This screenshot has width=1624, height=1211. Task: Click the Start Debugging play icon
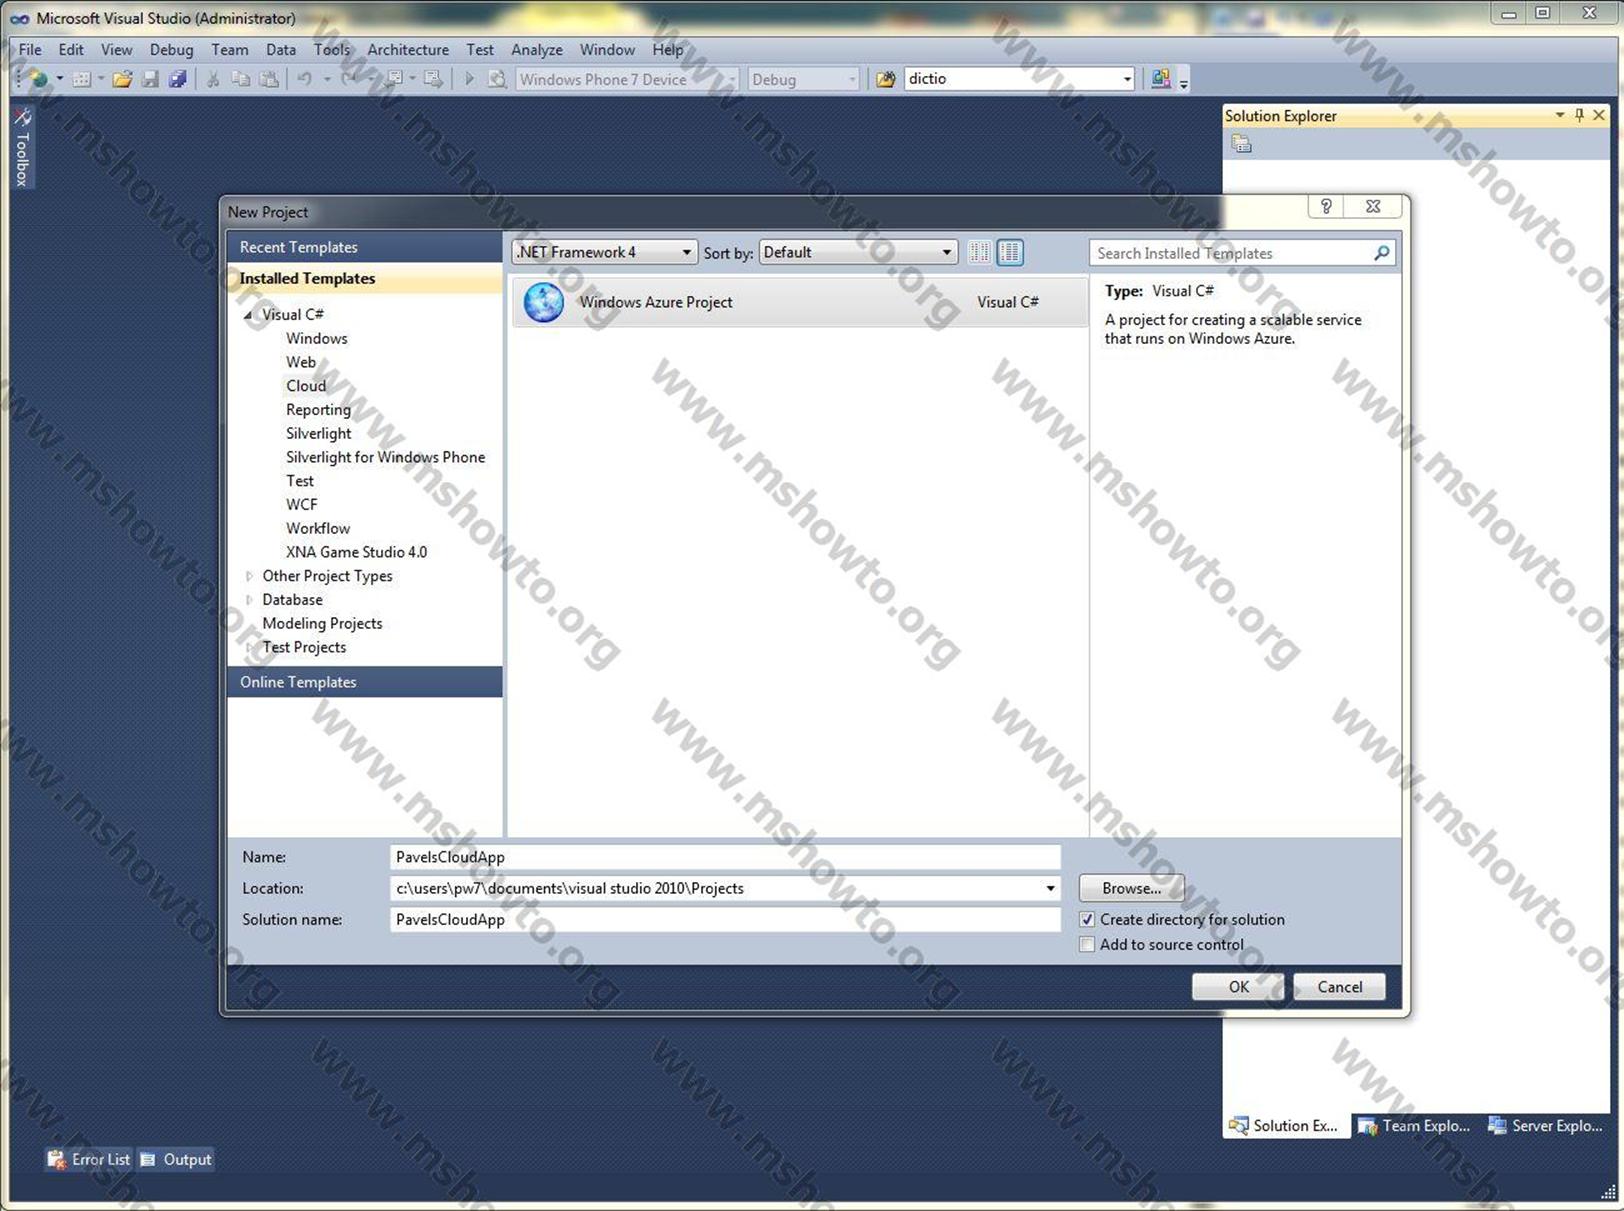tap(469, 79)
